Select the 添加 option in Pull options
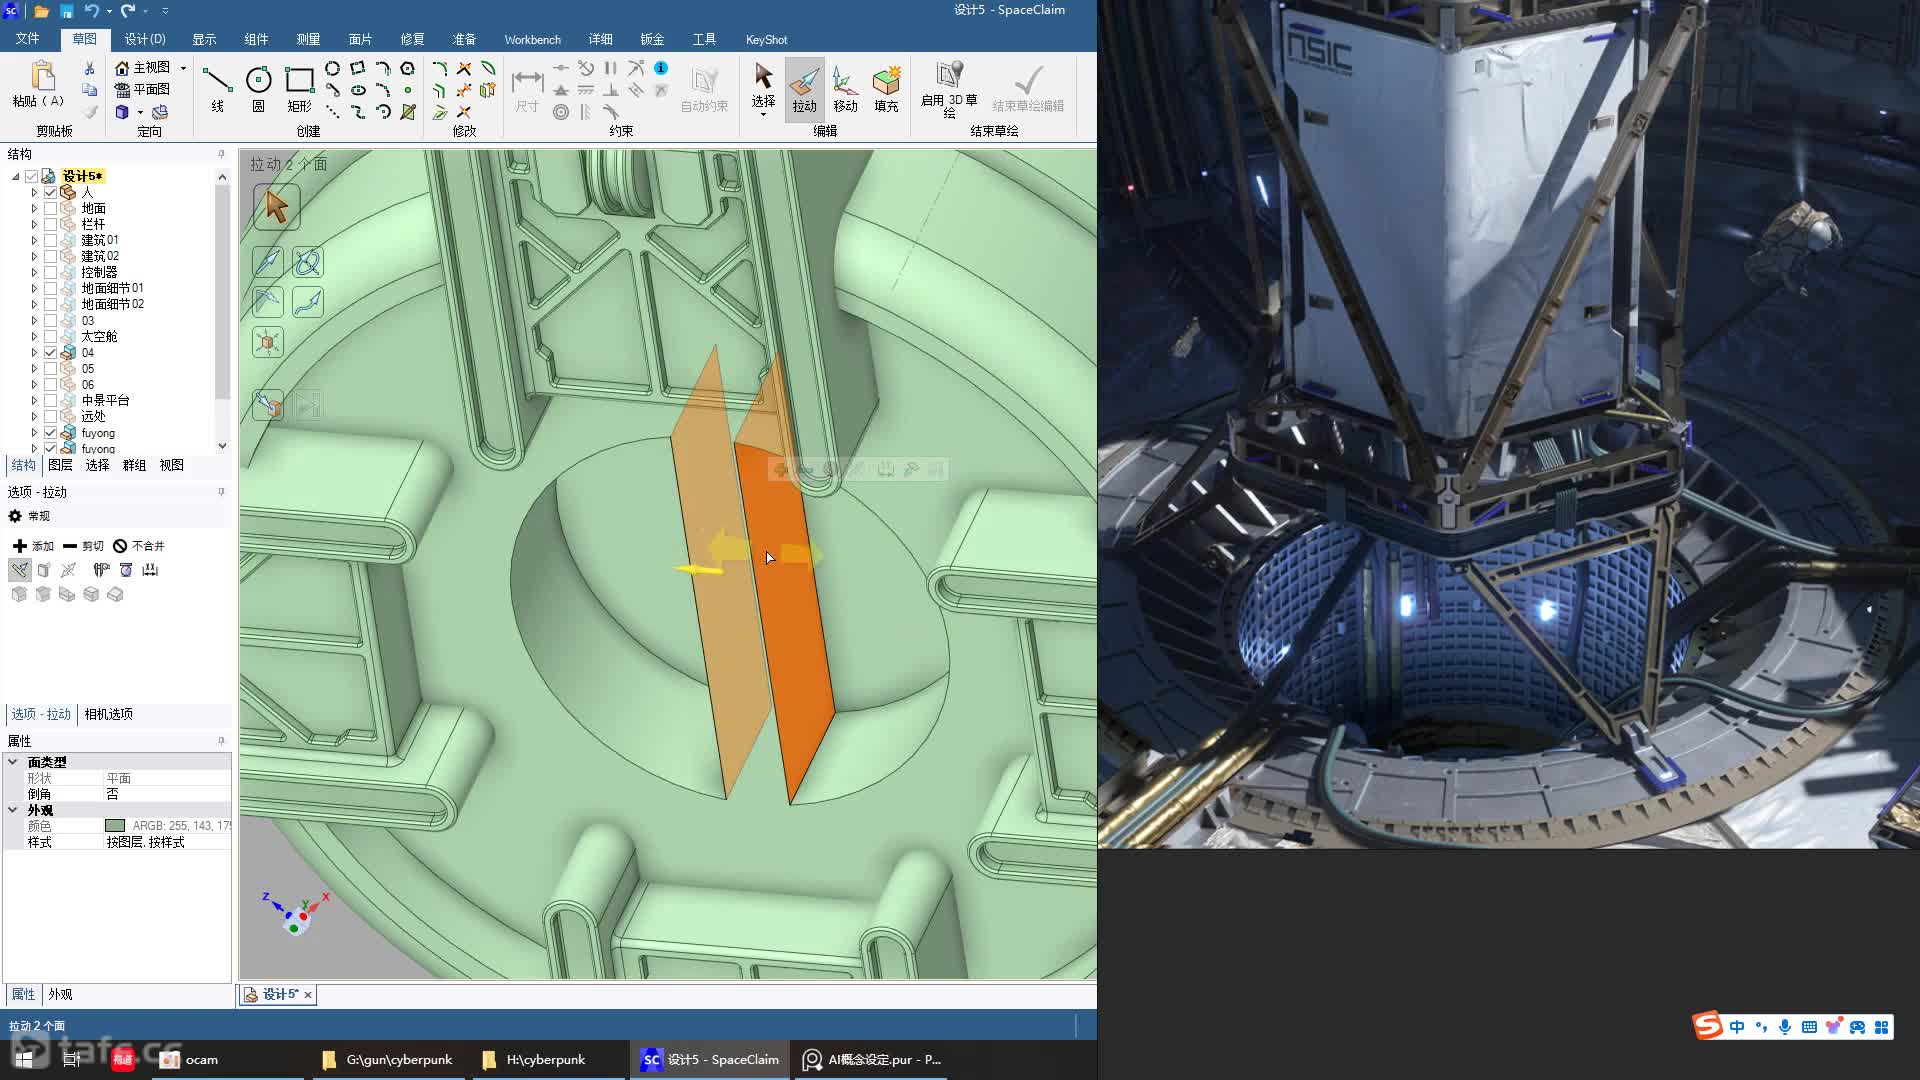The height and width of the screenshot is (1080, 1920). (33, 546)
